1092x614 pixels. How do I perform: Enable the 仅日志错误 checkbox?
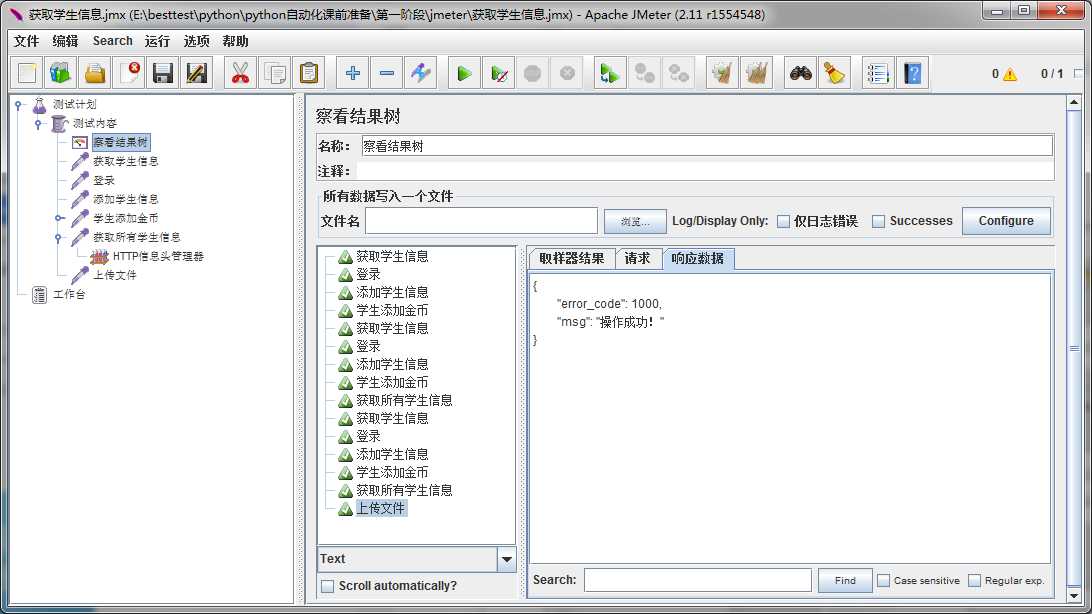pyautogui.click(x=783, y=221)
